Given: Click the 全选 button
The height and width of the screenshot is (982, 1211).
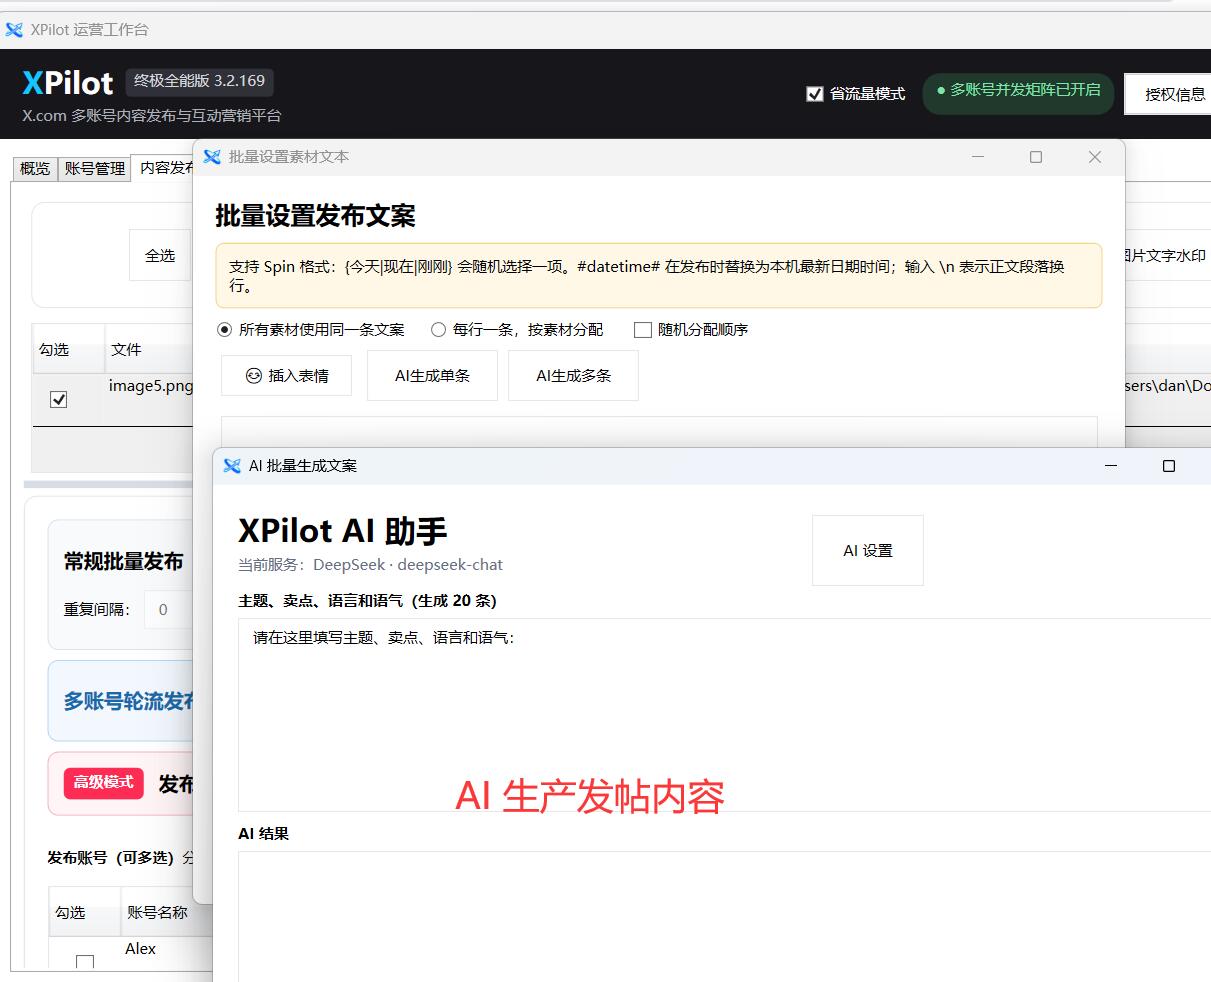Looking at the screenshot, I should [x=160, y=256].
